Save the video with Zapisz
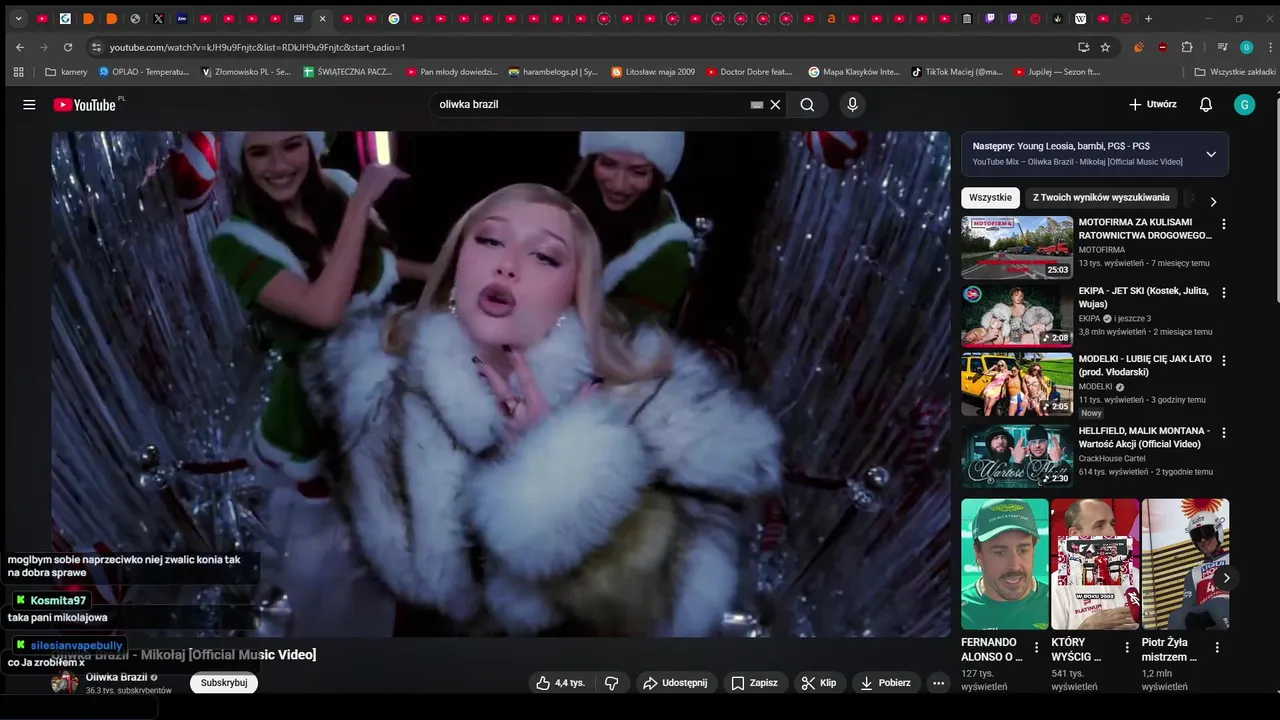Viewport: 1280px width, 720px height. pyautogui.click(x=754, y=683)
